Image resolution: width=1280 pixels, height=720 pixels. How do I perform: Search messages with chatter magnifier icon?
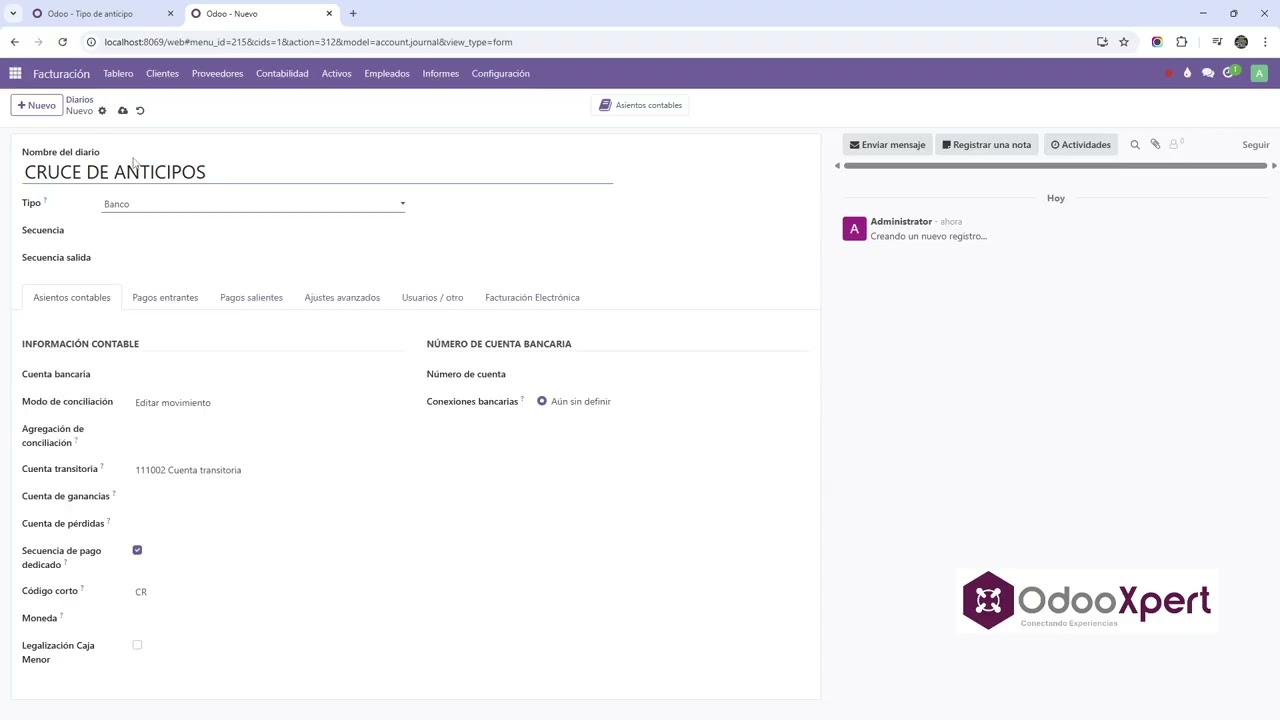[1135, 145]
